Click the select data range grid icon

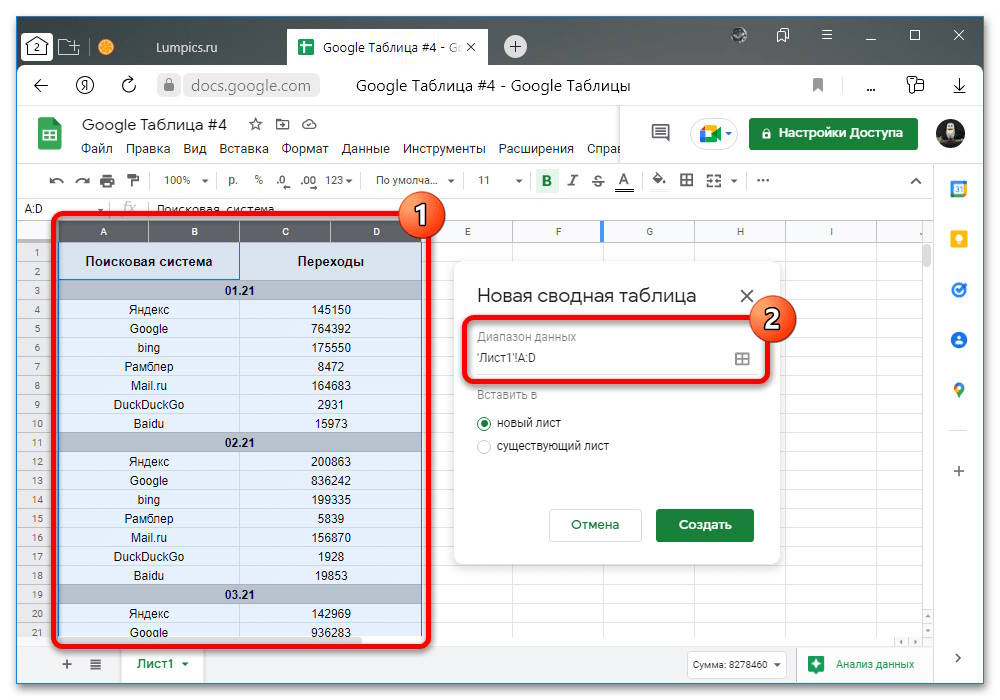pyautogui.click(x=742, y=359)
